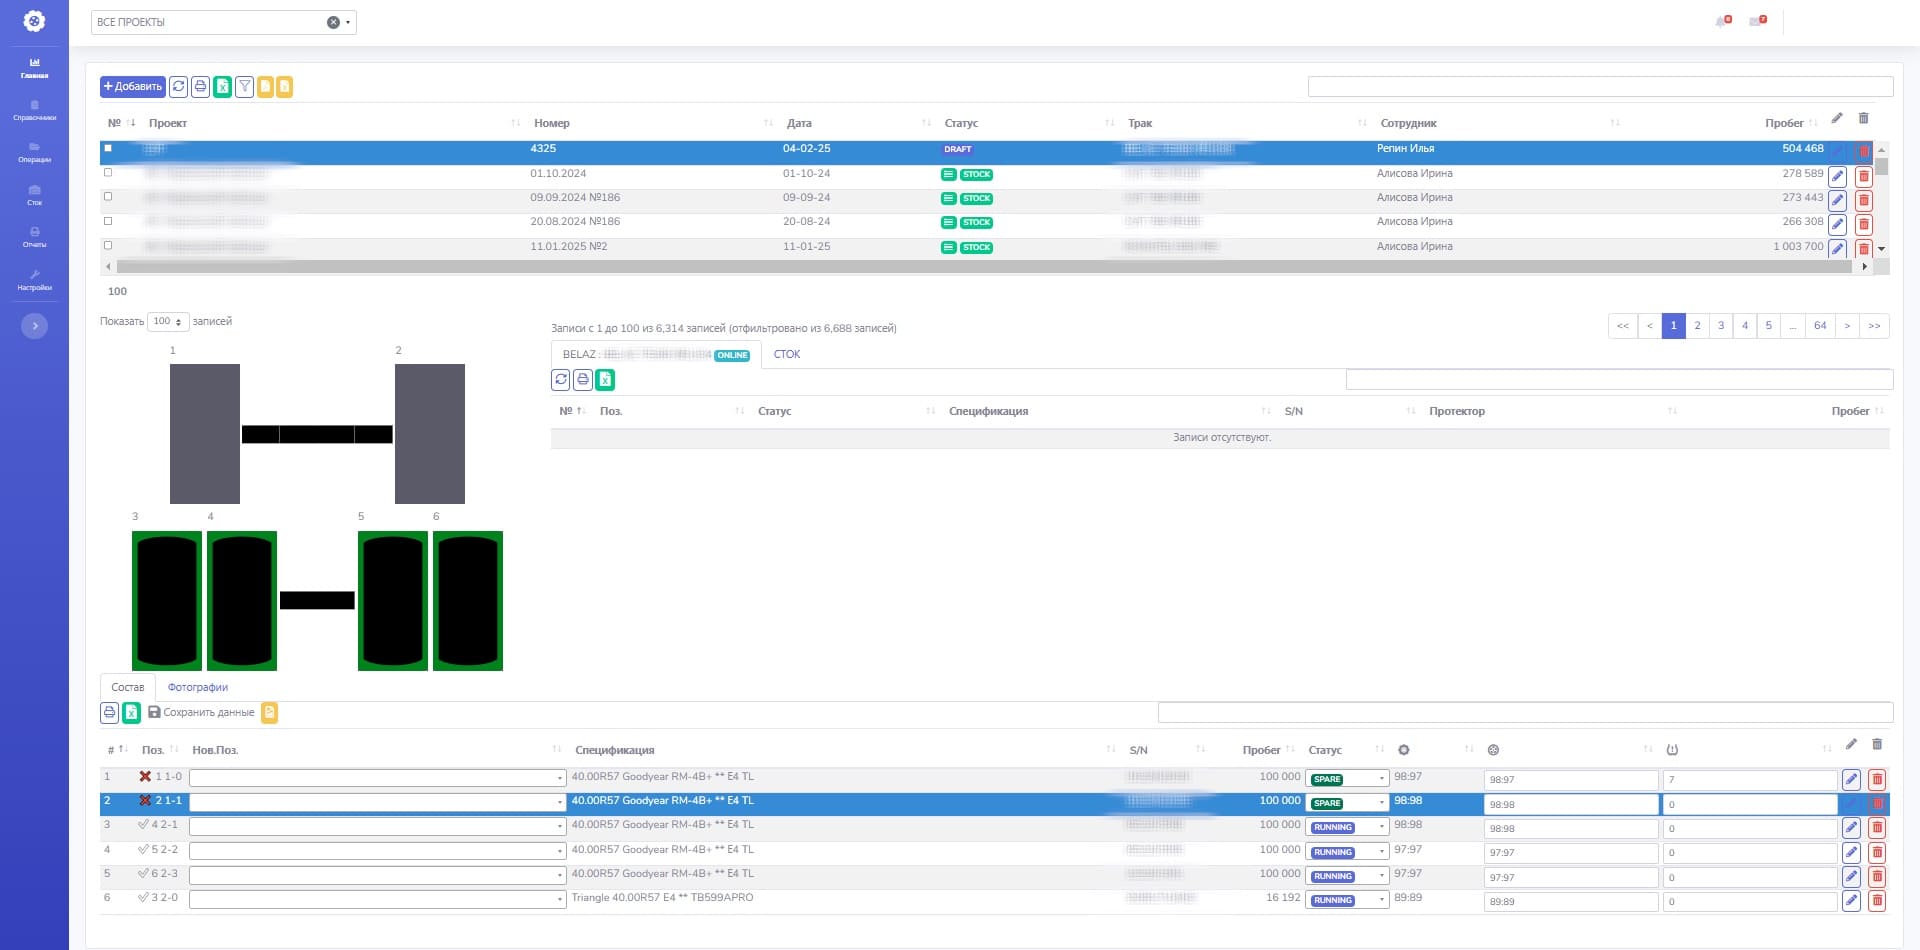Open the RUNNING status dropdown in row 3
This screenshot has height=950, width=1920.
click(1347, 827)
